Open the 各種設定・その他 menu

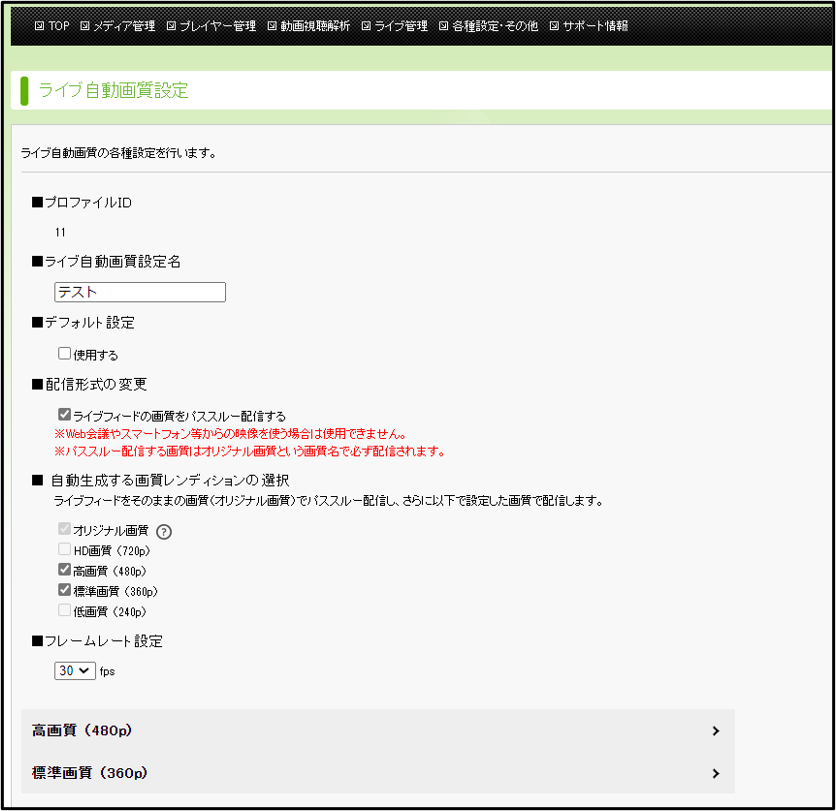(x=488, y=26)
